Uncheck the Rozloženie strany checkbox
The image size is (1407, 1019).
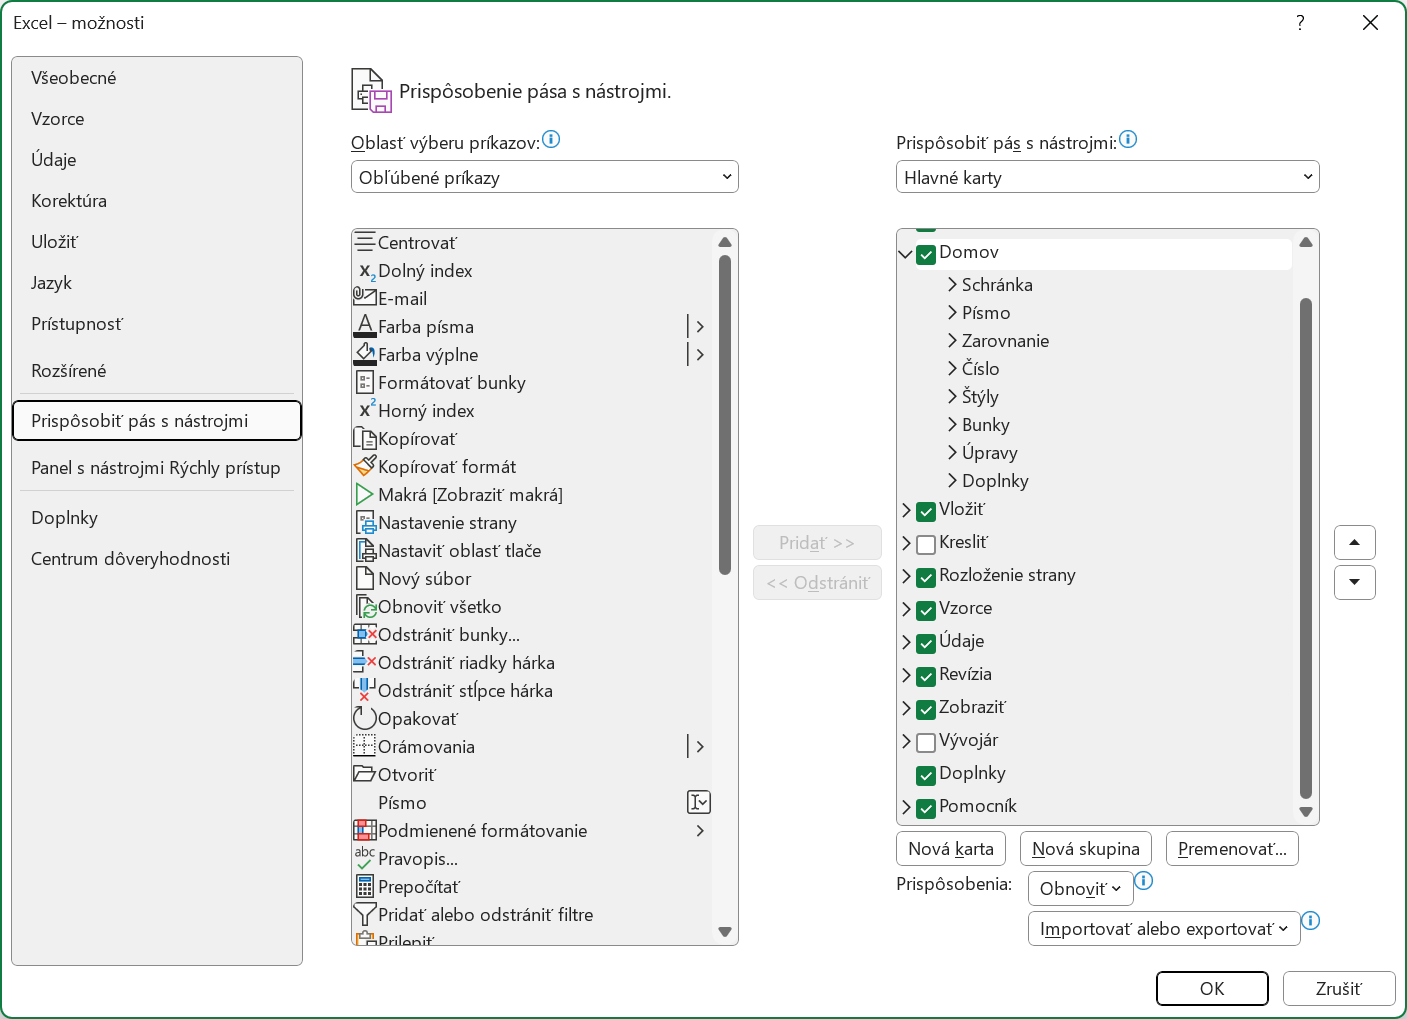pyautogui.click(x=926, y=577)
